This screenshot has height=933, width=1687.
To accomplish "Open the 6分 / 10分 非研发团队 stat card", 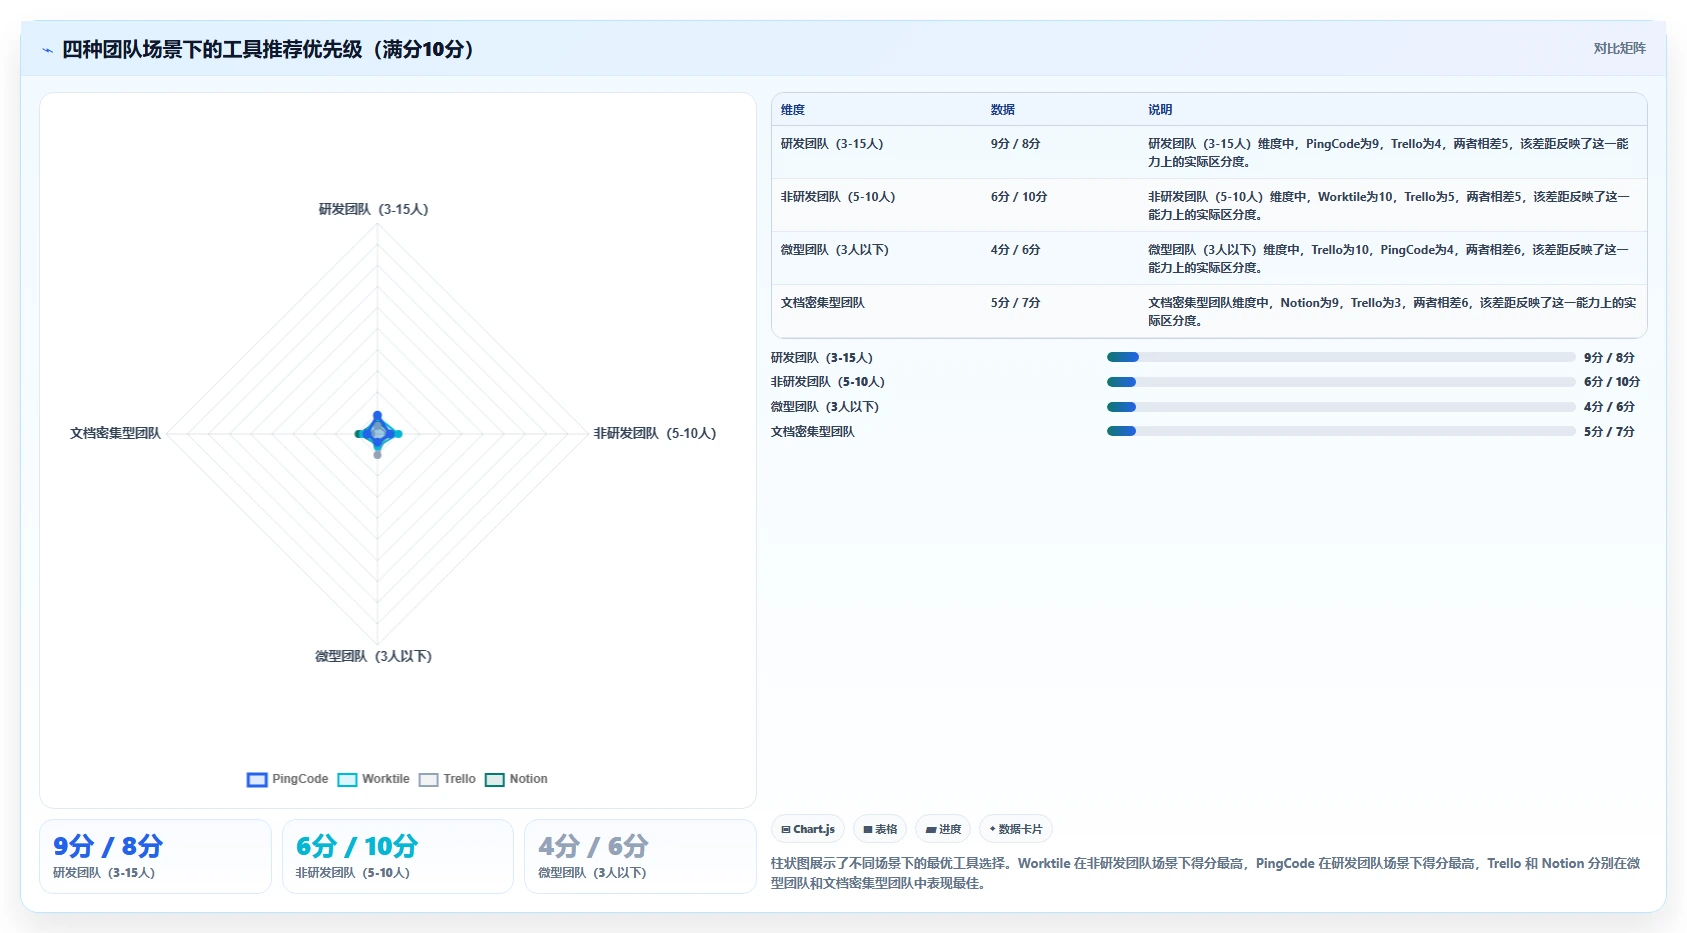I will (398, 856).
